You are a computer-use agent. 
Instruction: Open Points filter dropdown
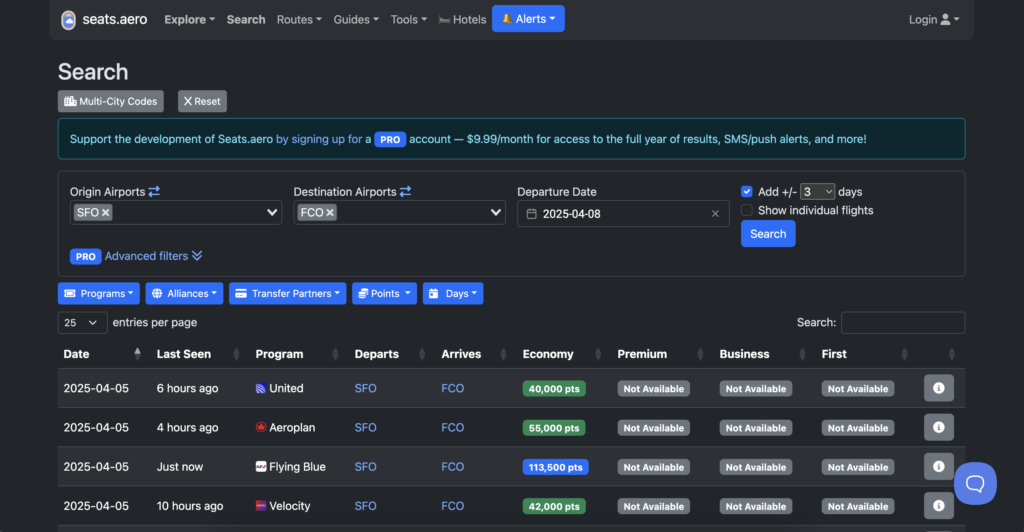[384, 293]
